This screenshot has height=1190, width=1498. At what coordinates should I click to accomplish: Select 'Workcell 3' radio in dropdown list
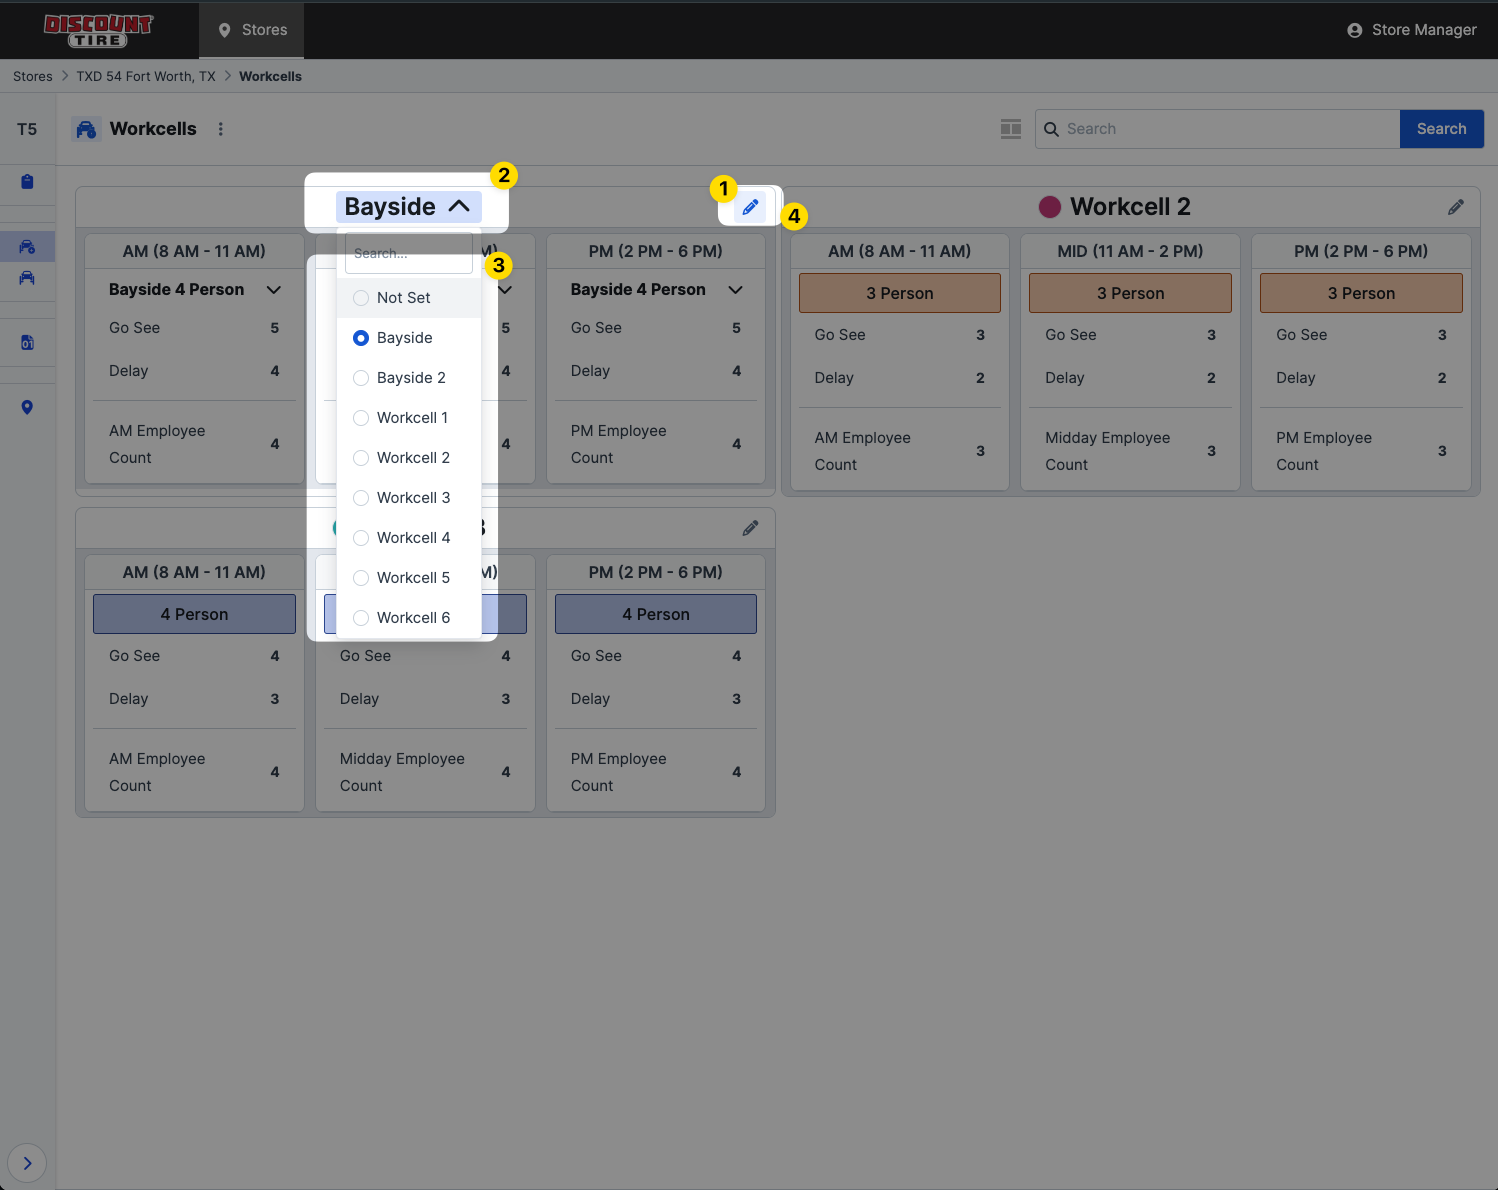[x=361, y=498]
